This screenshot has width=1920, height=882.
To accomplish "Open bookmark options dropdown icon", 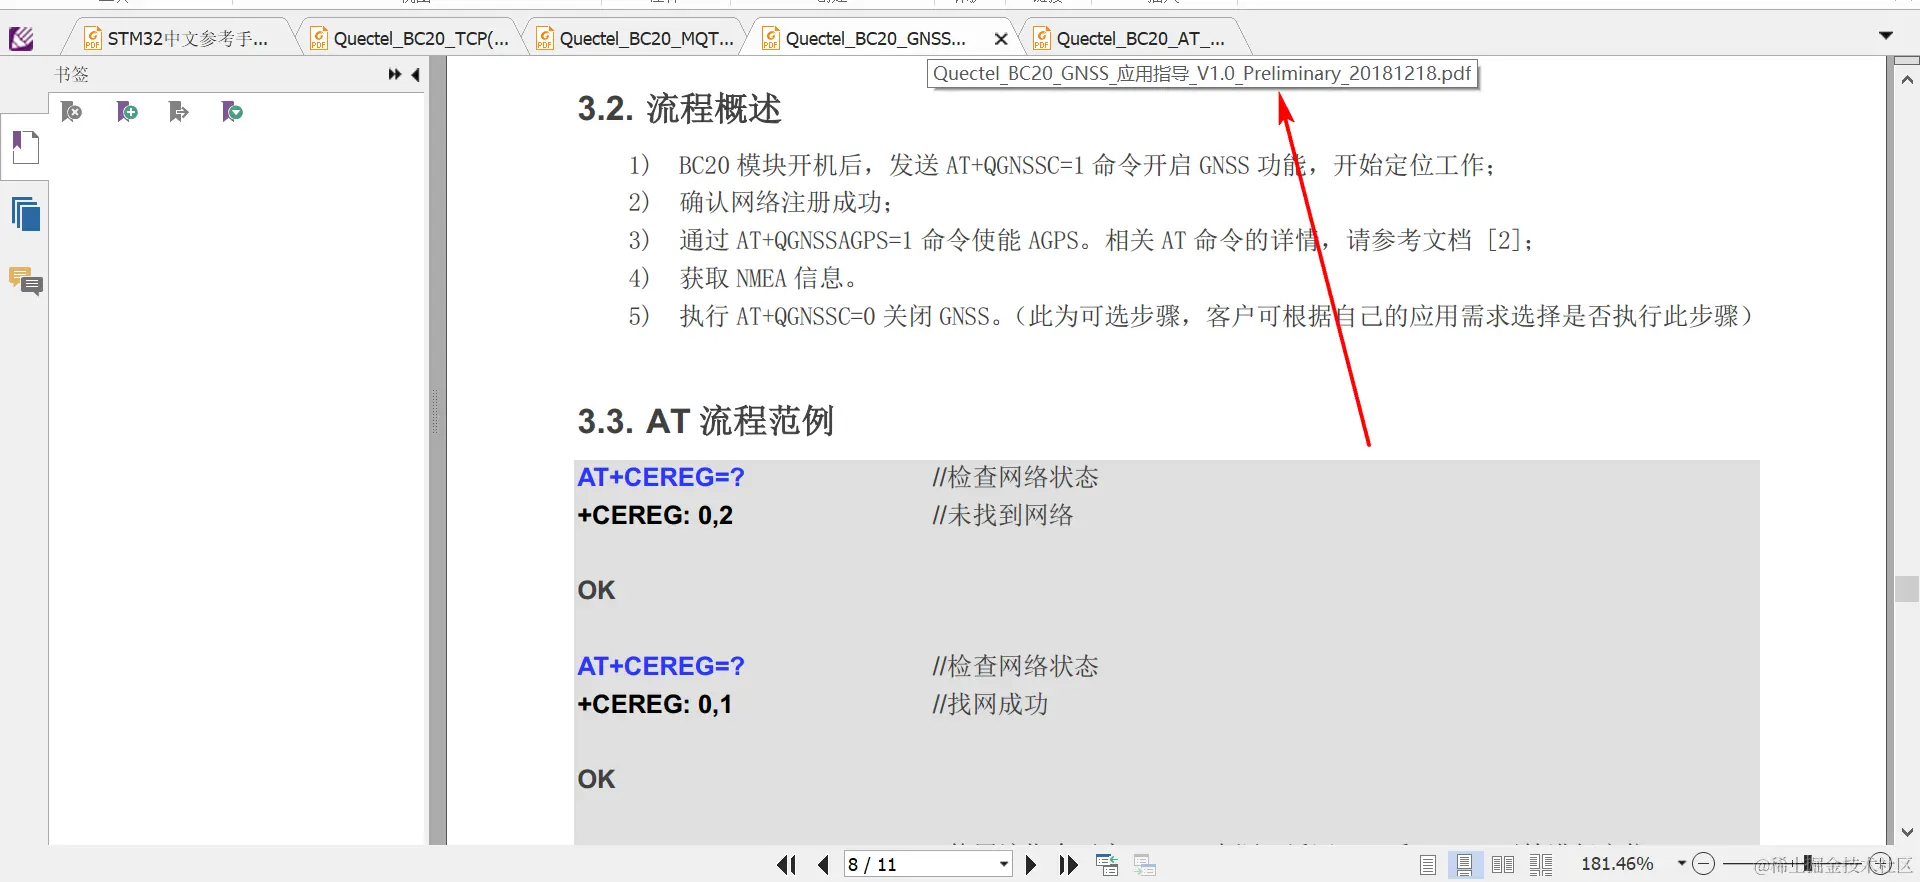I will coord(232,111).
